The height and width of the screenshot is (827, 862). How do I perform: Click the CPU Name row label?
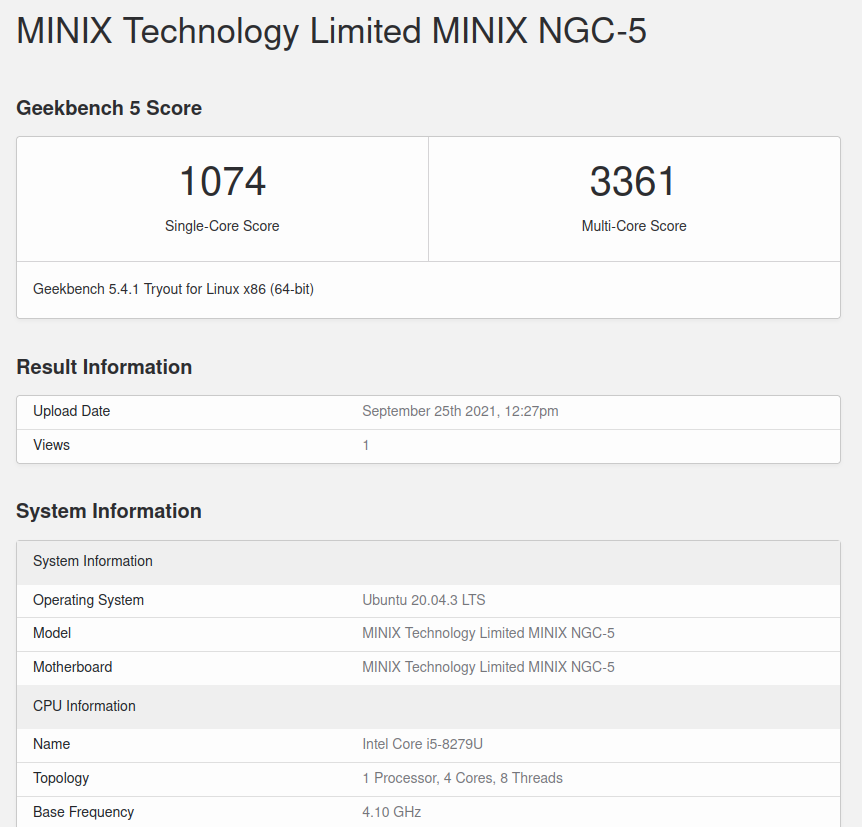(x=51, y=744)
